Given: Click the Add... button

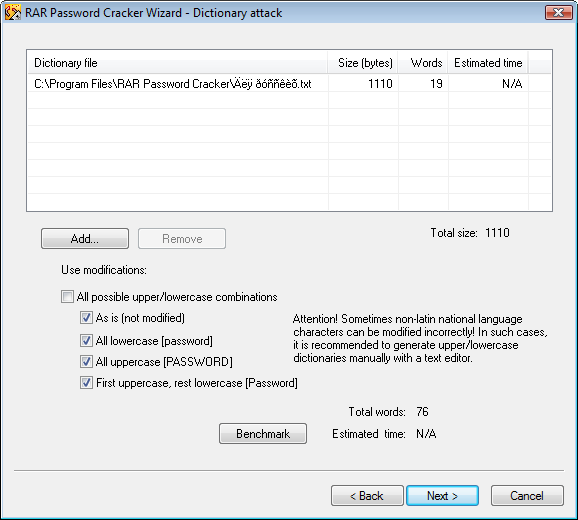Looking at the screenshot, I should coord(85,238).
